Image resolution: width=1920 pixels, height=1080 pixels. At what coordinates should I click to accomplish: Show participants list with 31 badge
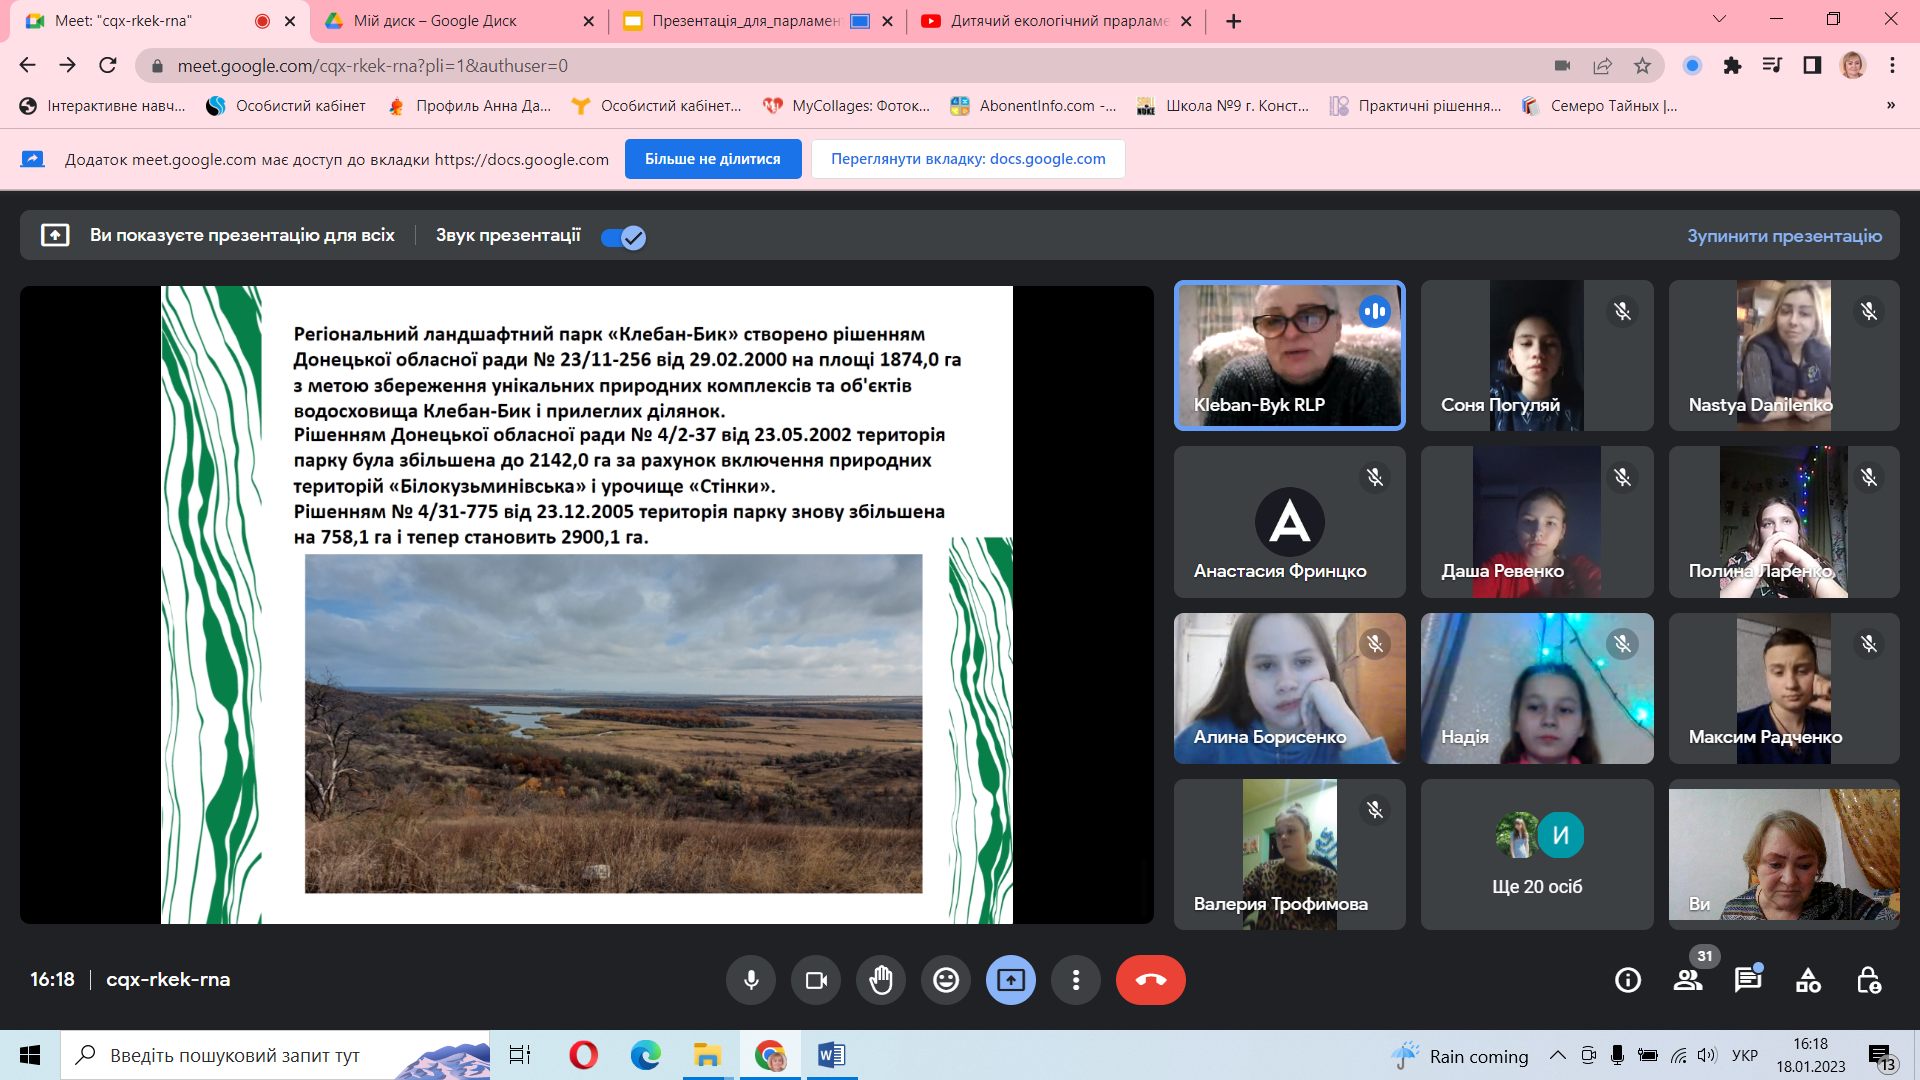(1689, 980)
